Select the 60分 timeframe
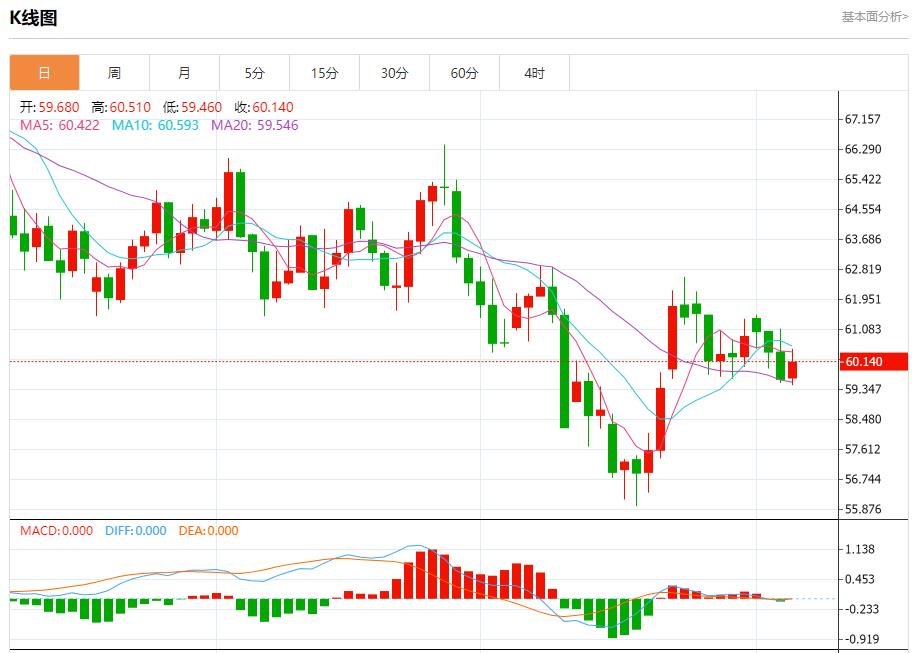 tap(465, 72)
